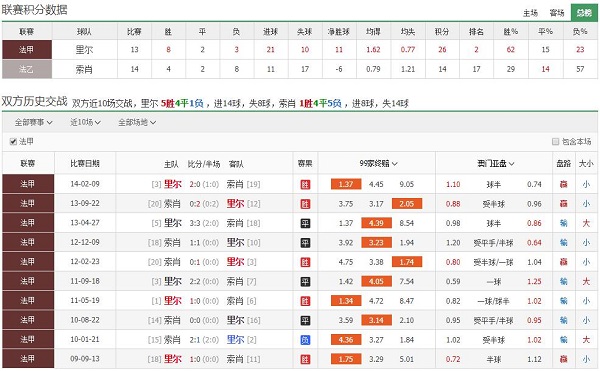Open the 近10场 dropdown filter
This screenshot has width=600, height=371.
coord(85,122)
